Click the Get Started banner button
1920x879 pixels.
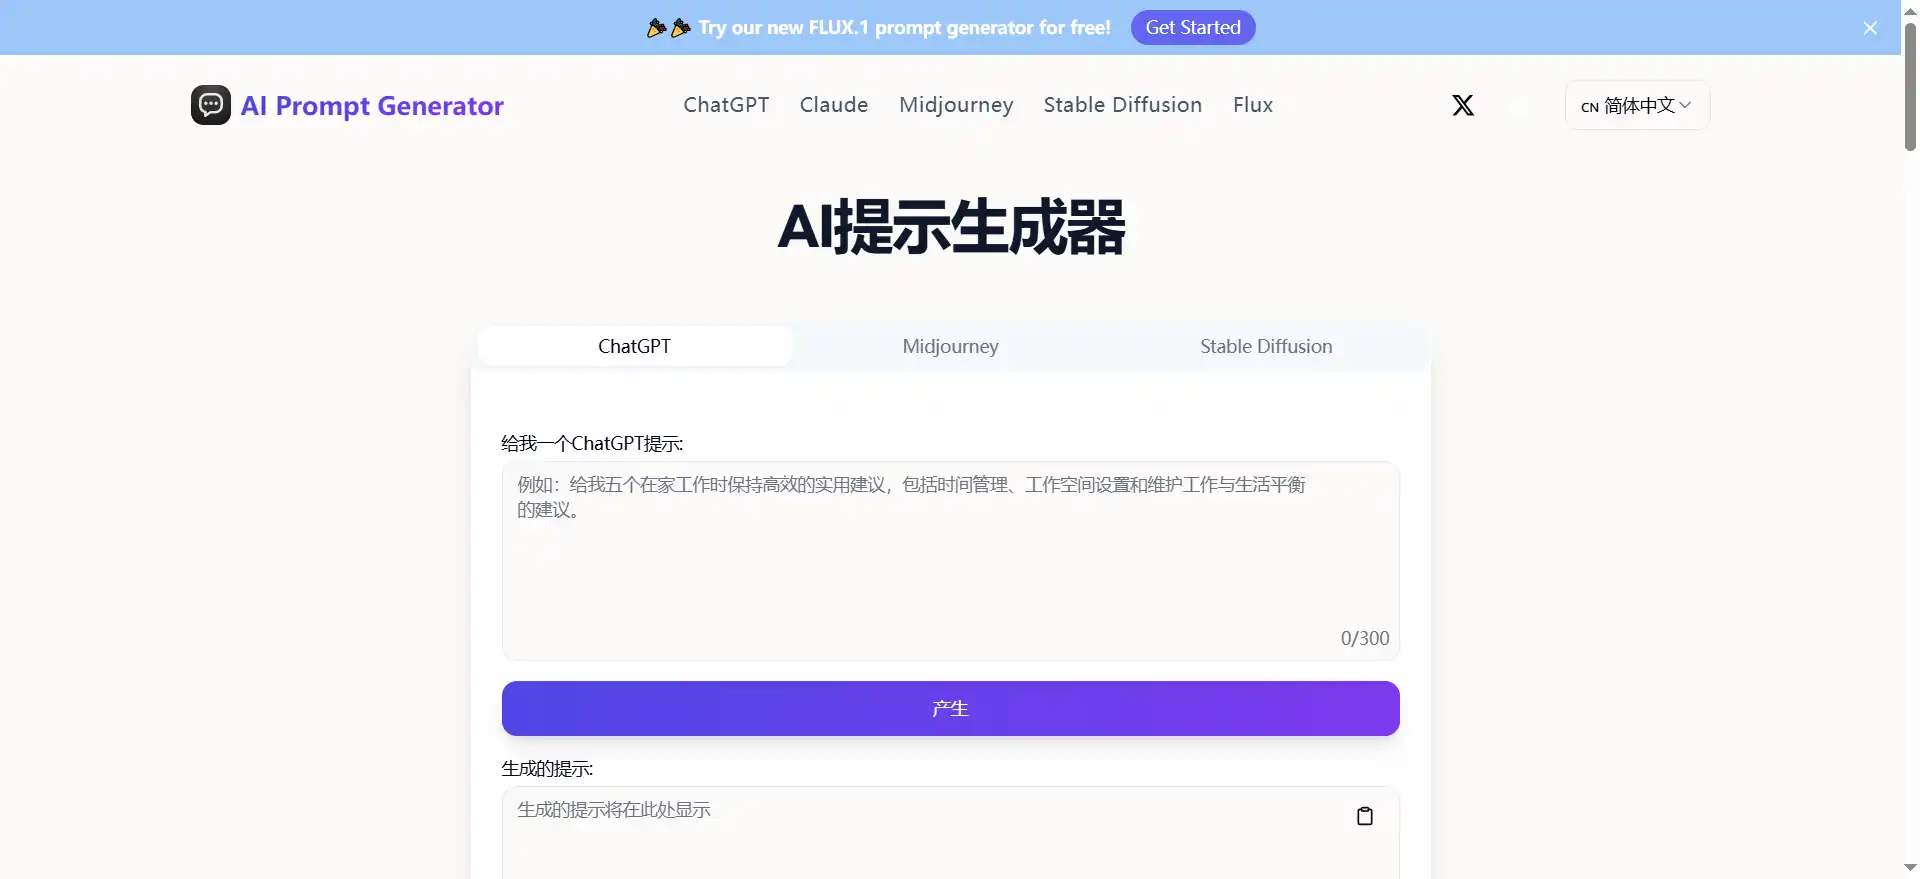pyautogui.click(x=1193, y=28)
